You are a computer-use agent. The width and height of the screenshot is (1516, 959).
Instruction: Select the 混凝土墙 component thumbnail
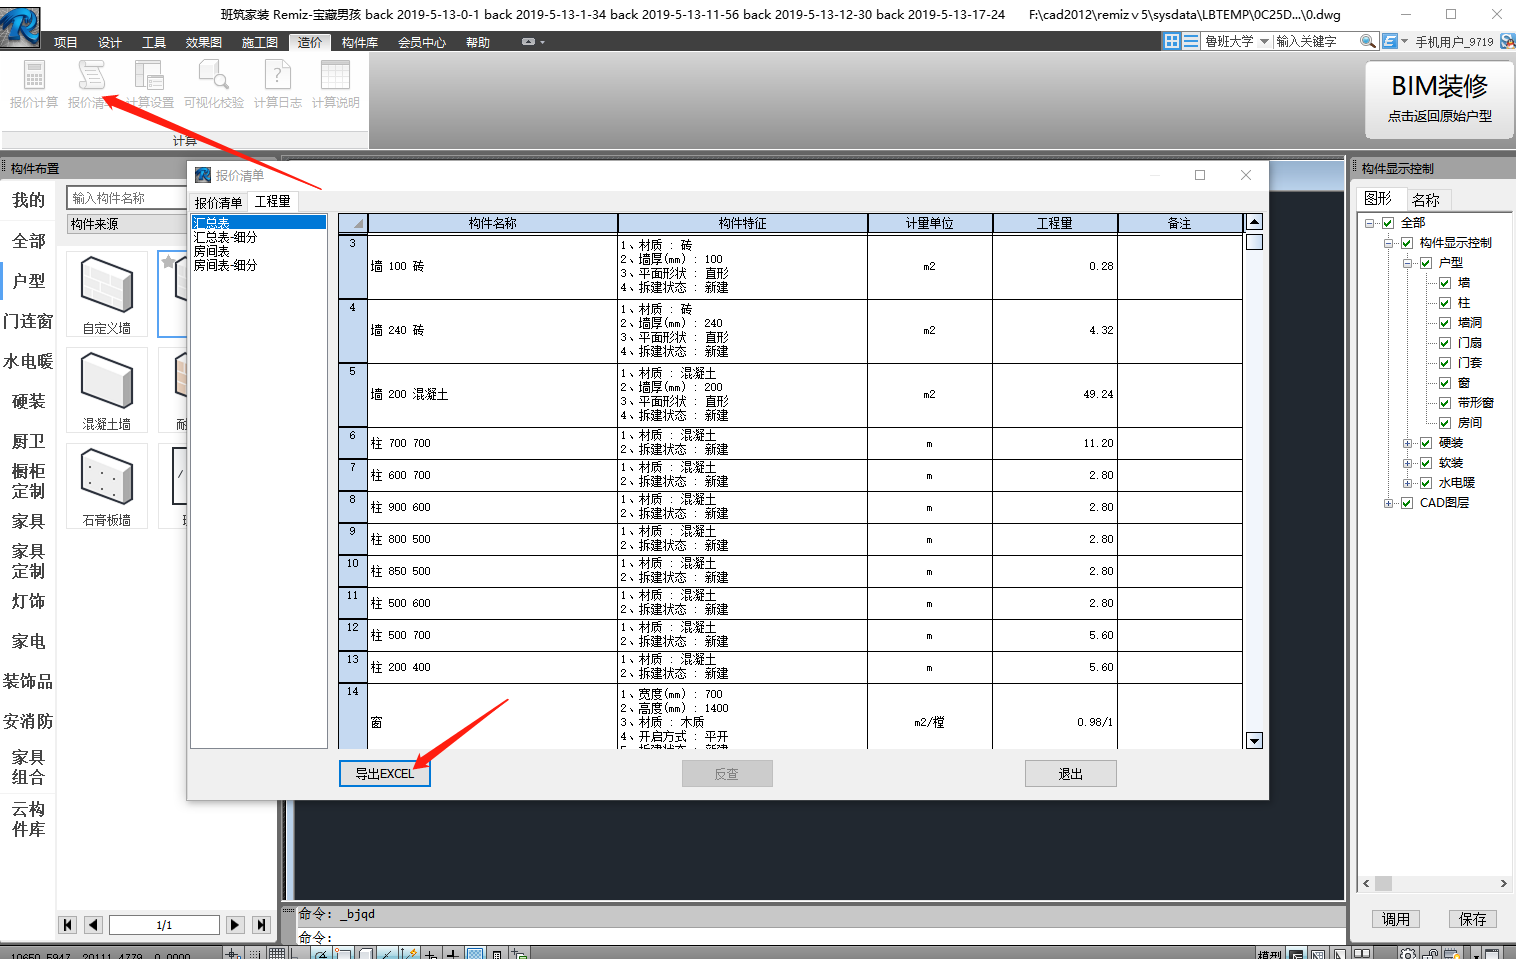point(107,390)
